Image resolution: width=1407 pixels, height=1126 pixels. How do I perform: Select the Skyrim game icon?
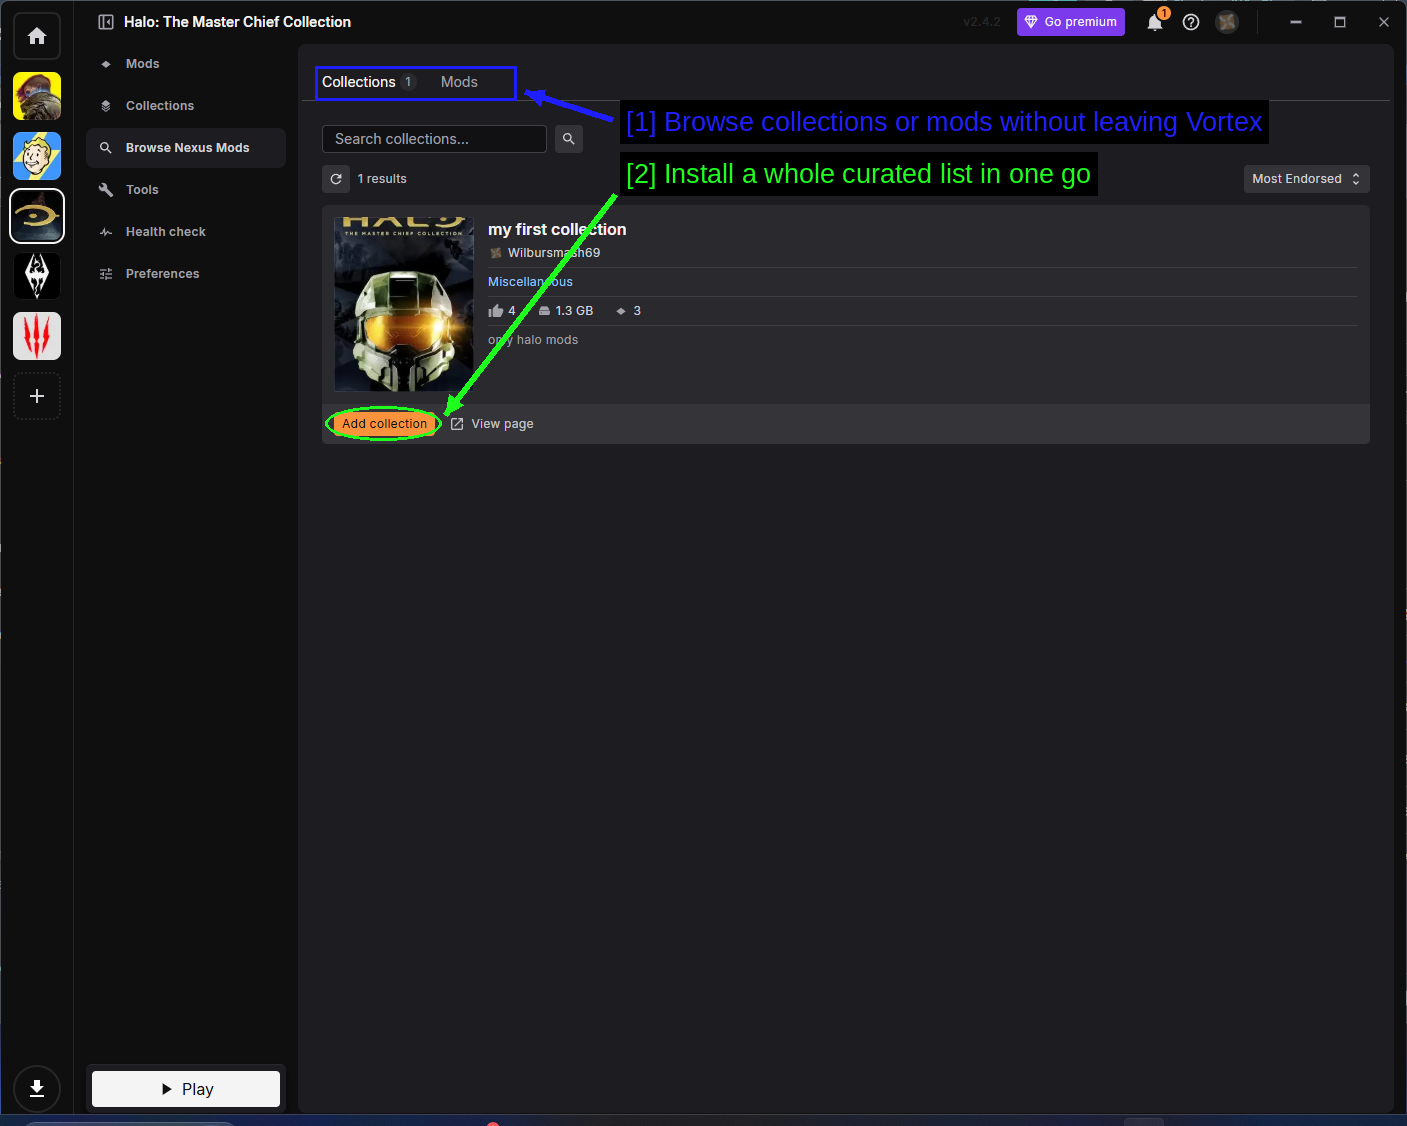tap(37, 276)
